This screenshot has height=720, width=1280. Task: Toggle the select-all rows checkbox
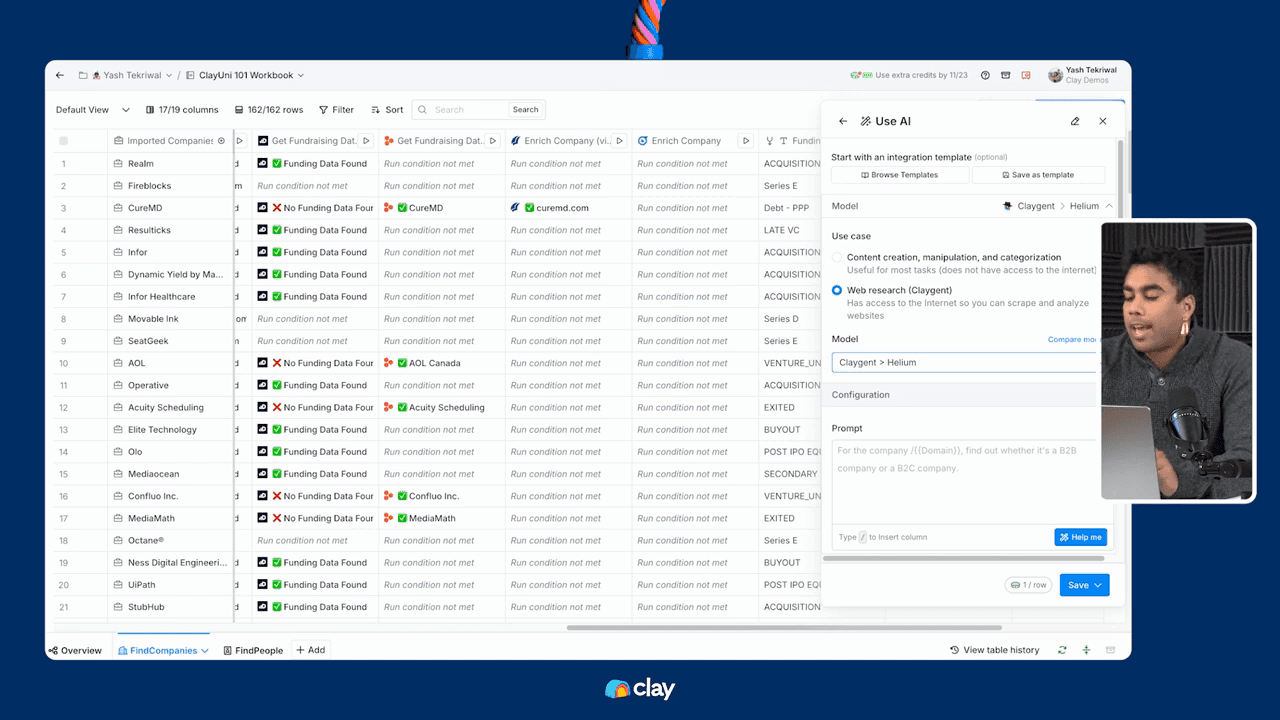[x=64, y=141]
